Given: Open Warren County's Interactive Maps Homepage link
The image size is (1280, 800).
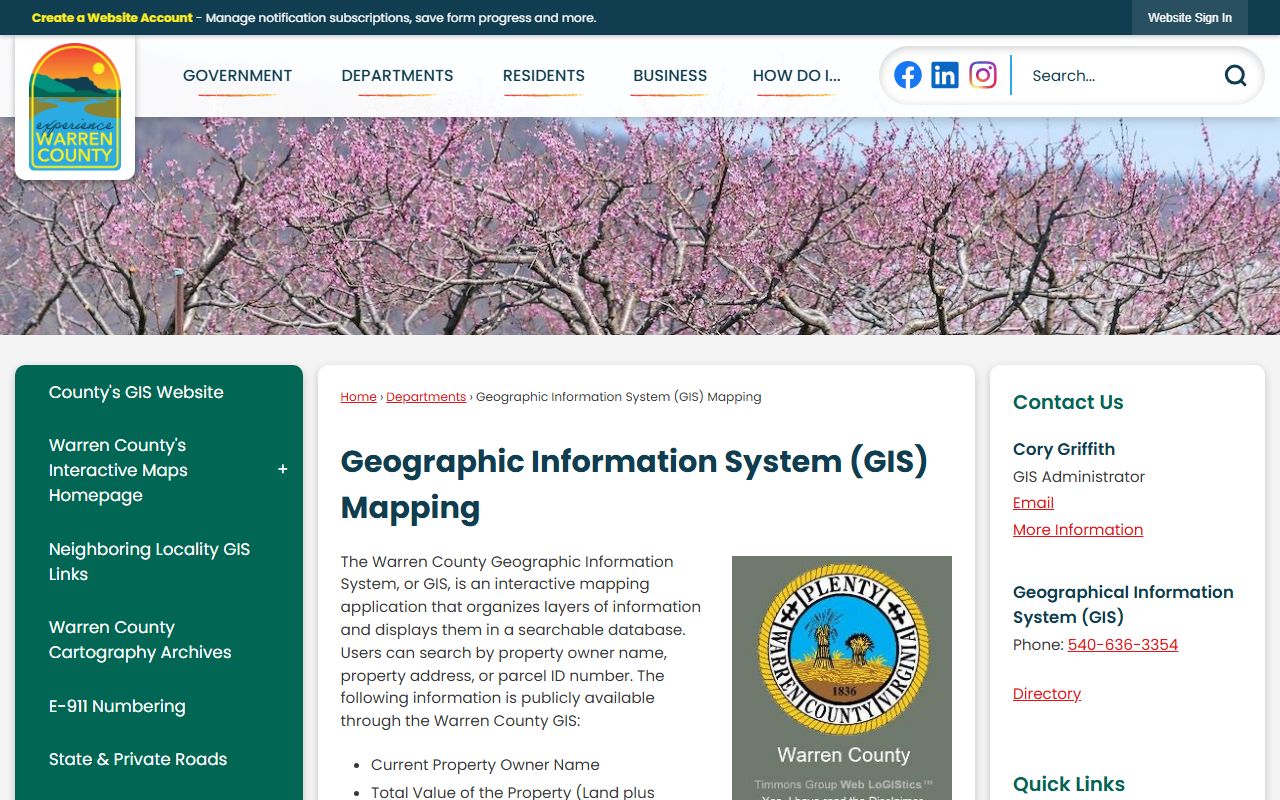Looking at the screenshot, I should (118, 470).
